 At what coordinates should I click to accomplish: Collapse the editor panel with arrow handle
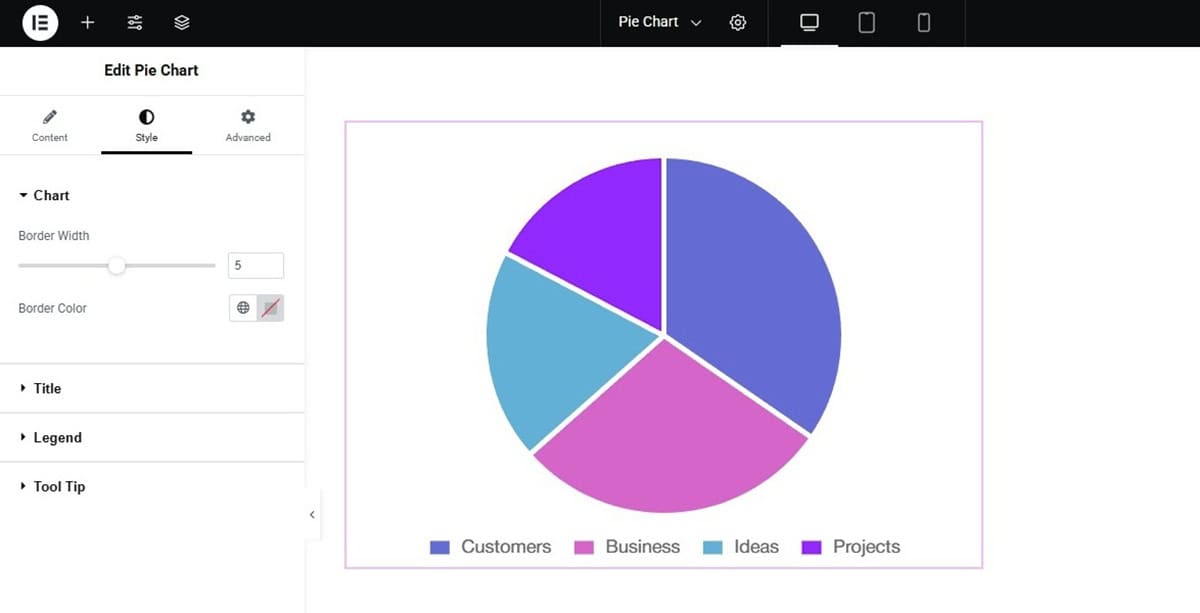[312, 514]
